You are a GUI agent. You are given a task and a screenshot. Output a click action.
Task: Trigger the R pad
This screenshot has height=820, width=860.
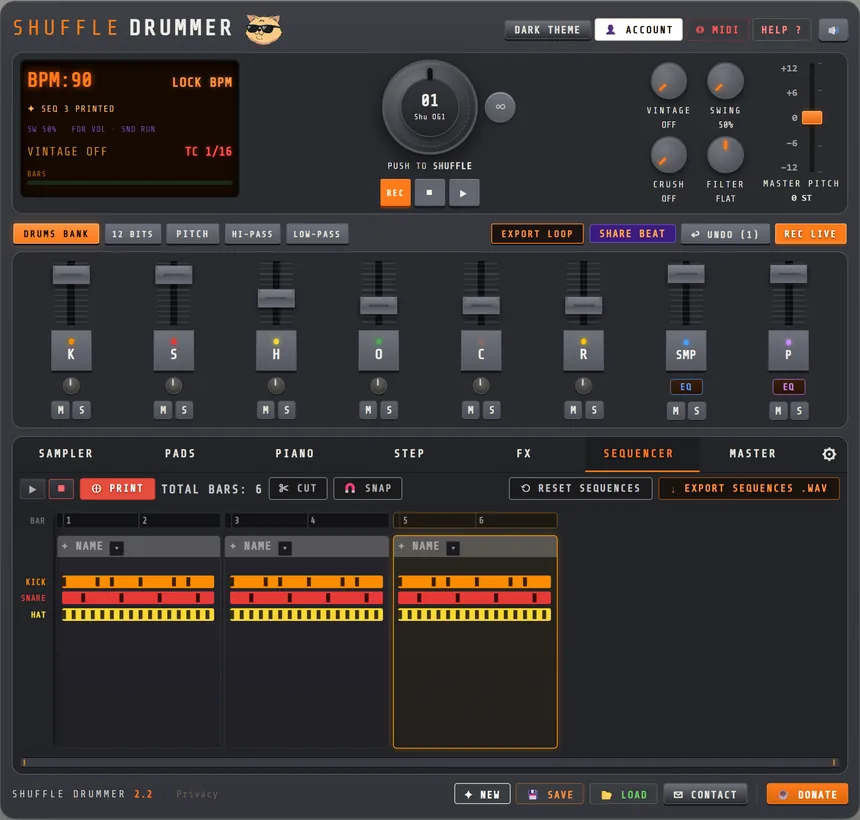tap(584, 350)
